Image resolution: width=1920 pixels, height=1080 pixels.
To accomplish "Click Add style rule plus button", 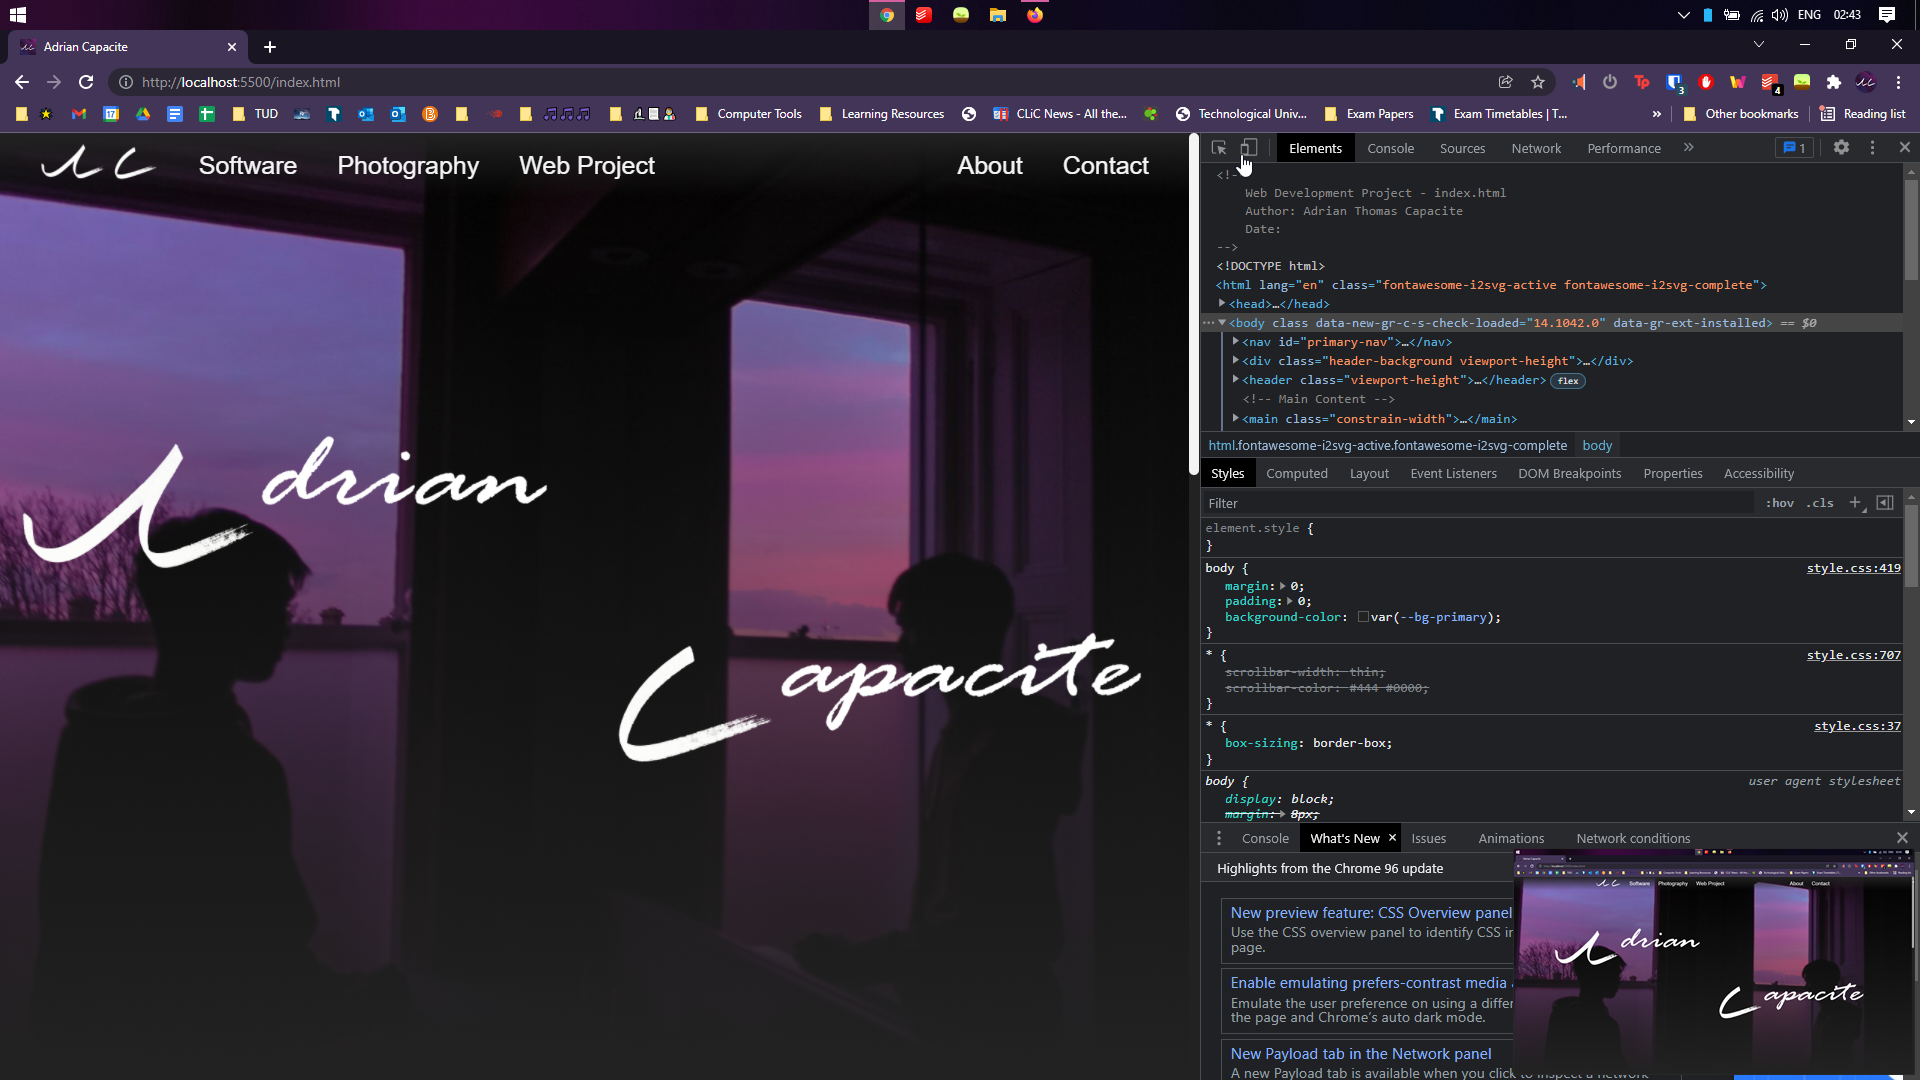I will coord(1857,502).
